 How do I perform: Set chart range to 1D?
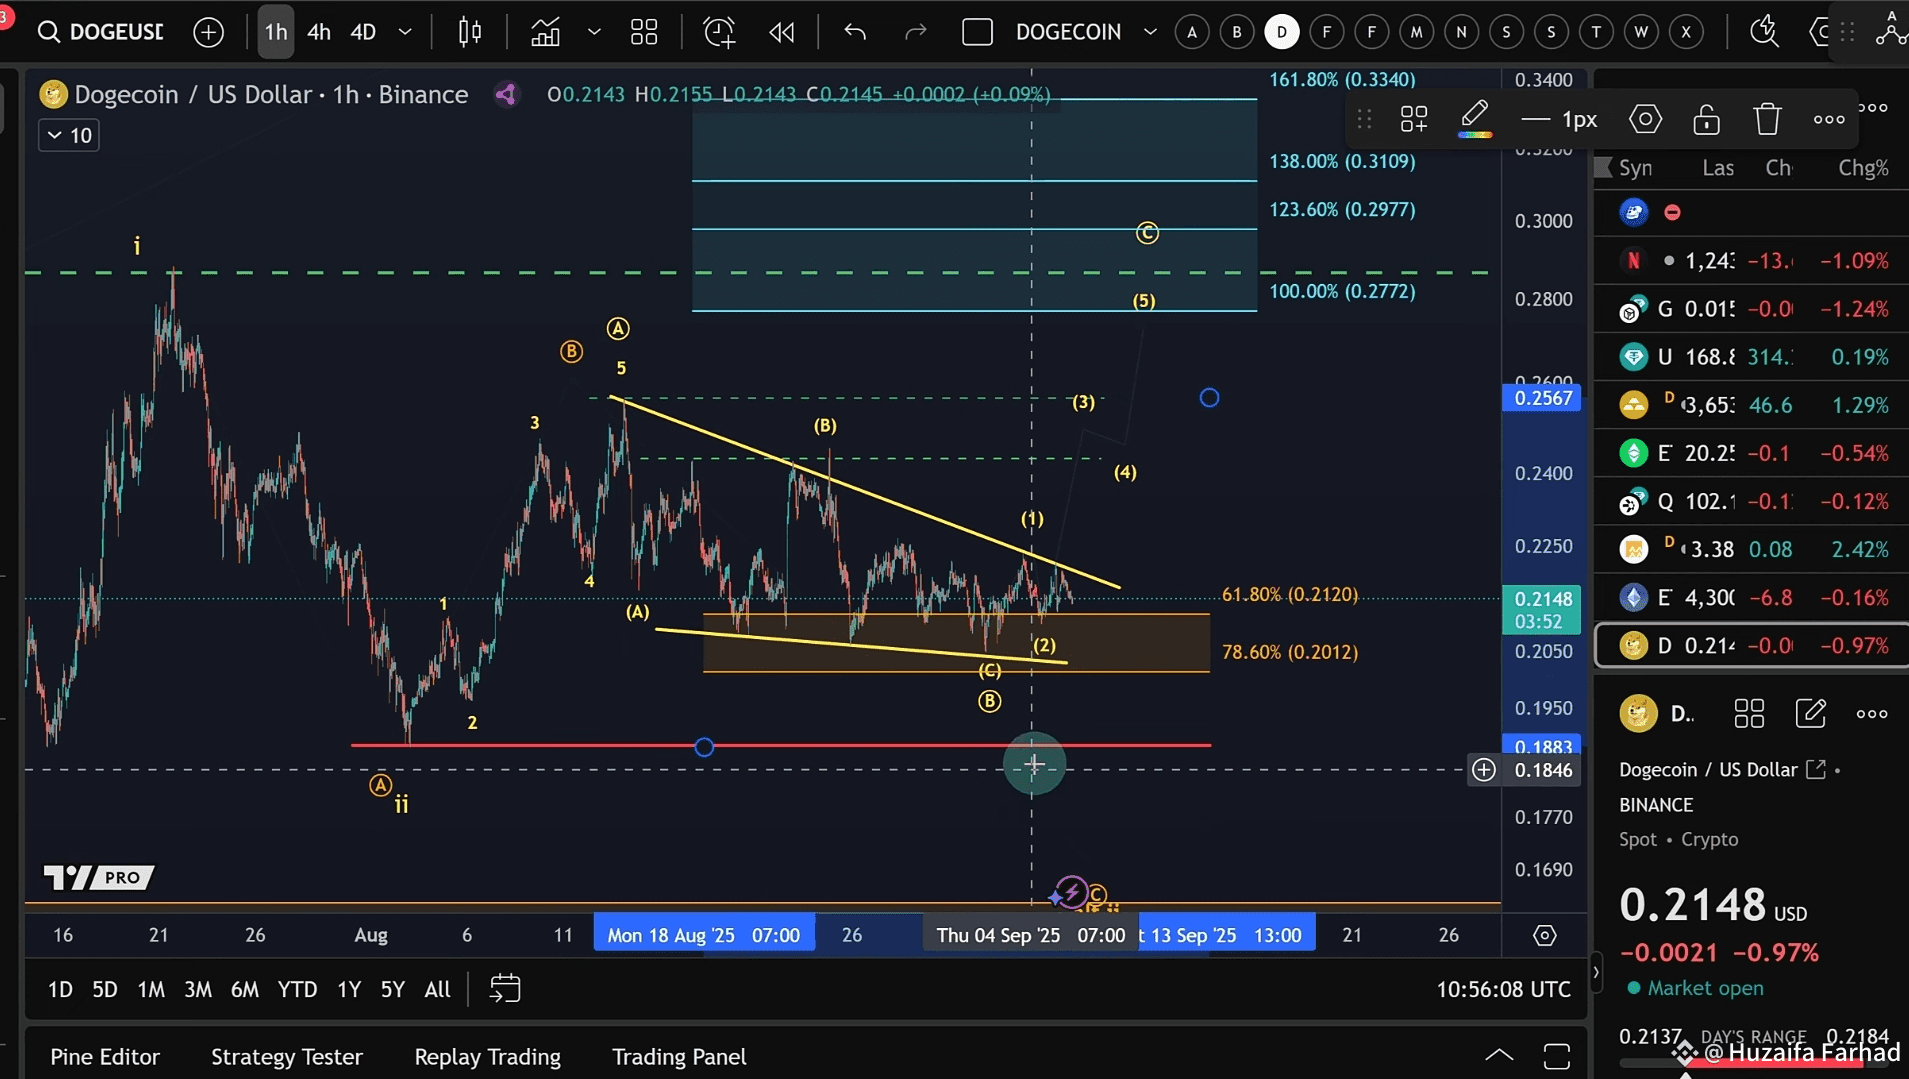coord(60,989)
